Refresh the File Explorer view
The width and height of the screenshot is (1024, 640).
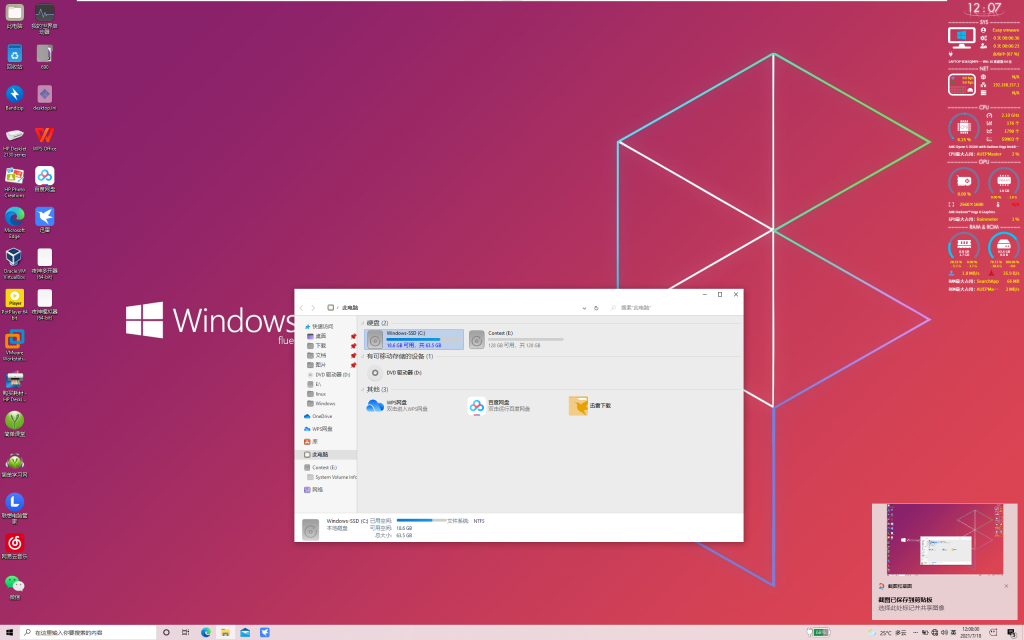tap(596, 308)
